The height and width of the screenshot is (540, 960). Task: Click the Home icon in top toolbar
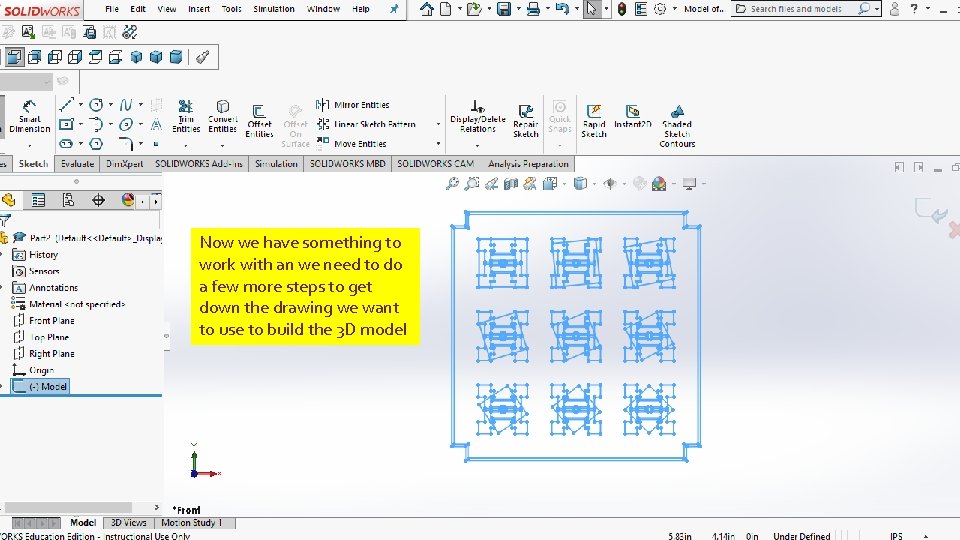[x=427, y=9]
